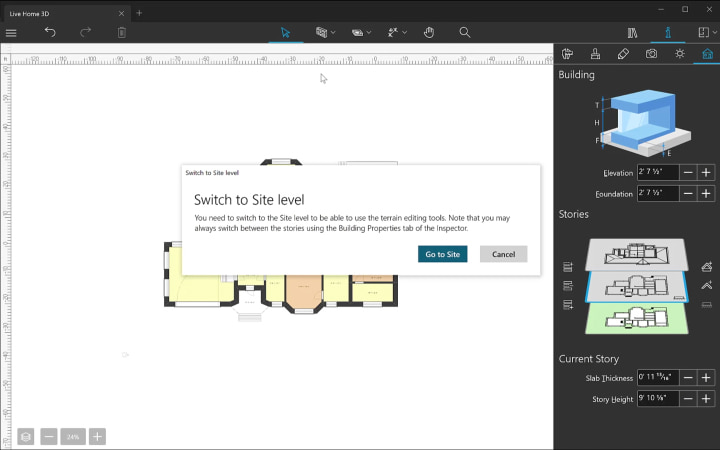Image resolution: width=720 pixels, height=450 pixels.
Task: Select the highlighted middle story thumbnail
Action: point(636,287)
